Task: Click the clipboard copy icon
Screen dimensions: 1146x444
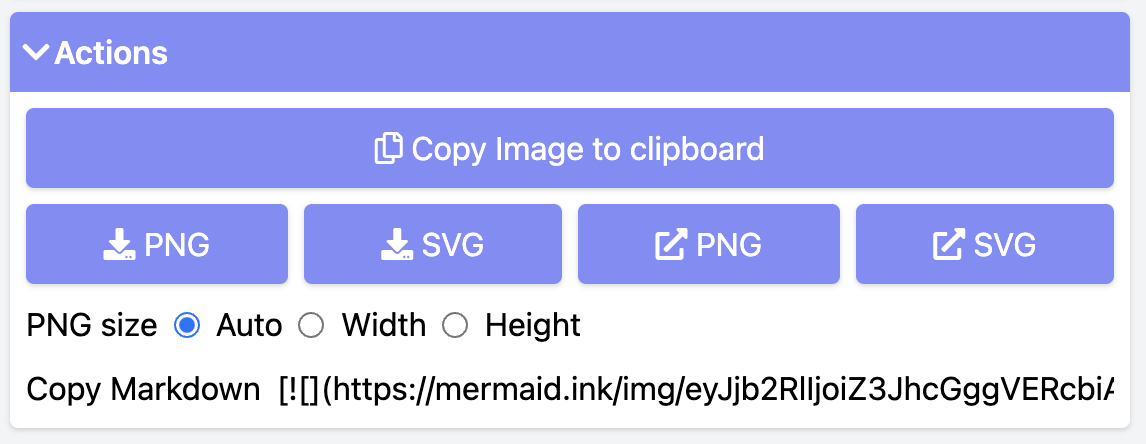Action: 389,148
